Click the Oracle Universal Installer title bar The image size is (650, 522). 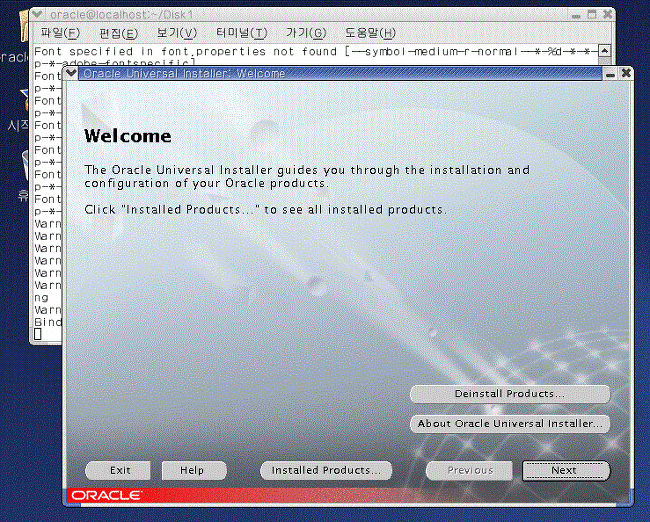(x=340, y=74)
